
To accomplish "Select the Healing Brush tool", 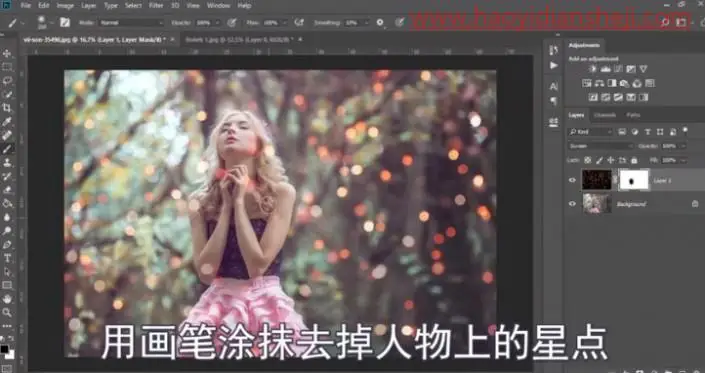I will coord(7,135).
